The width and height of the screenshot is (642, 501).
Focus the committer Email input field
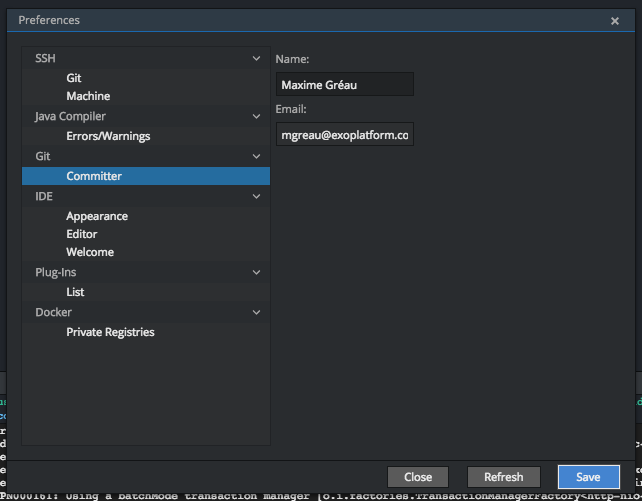pyautogui.click(x=345, y=134)
